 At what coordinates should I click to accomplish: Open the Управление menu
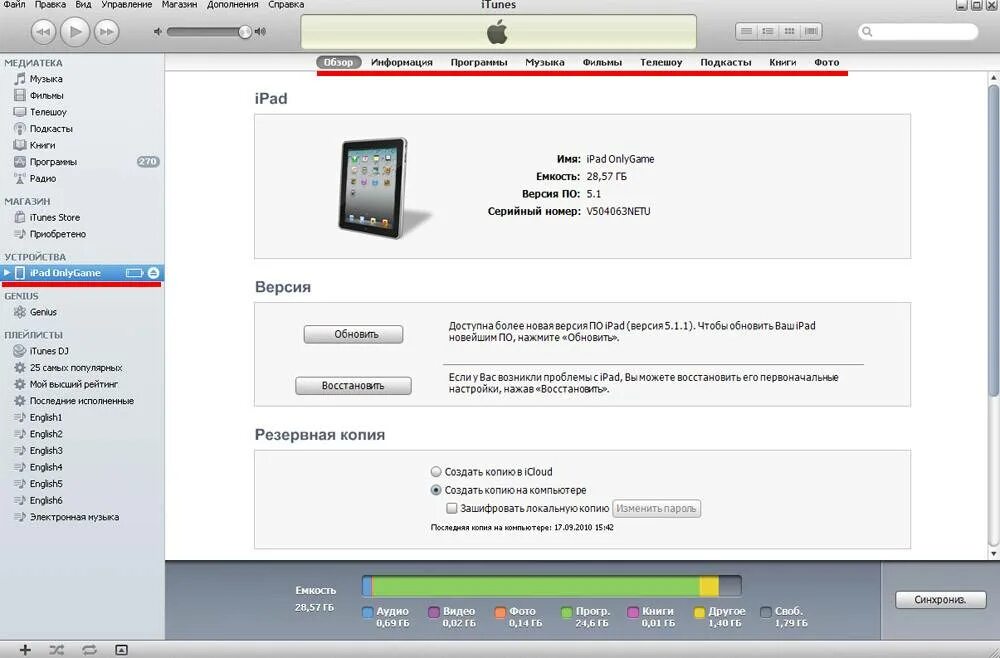point(126,4)
